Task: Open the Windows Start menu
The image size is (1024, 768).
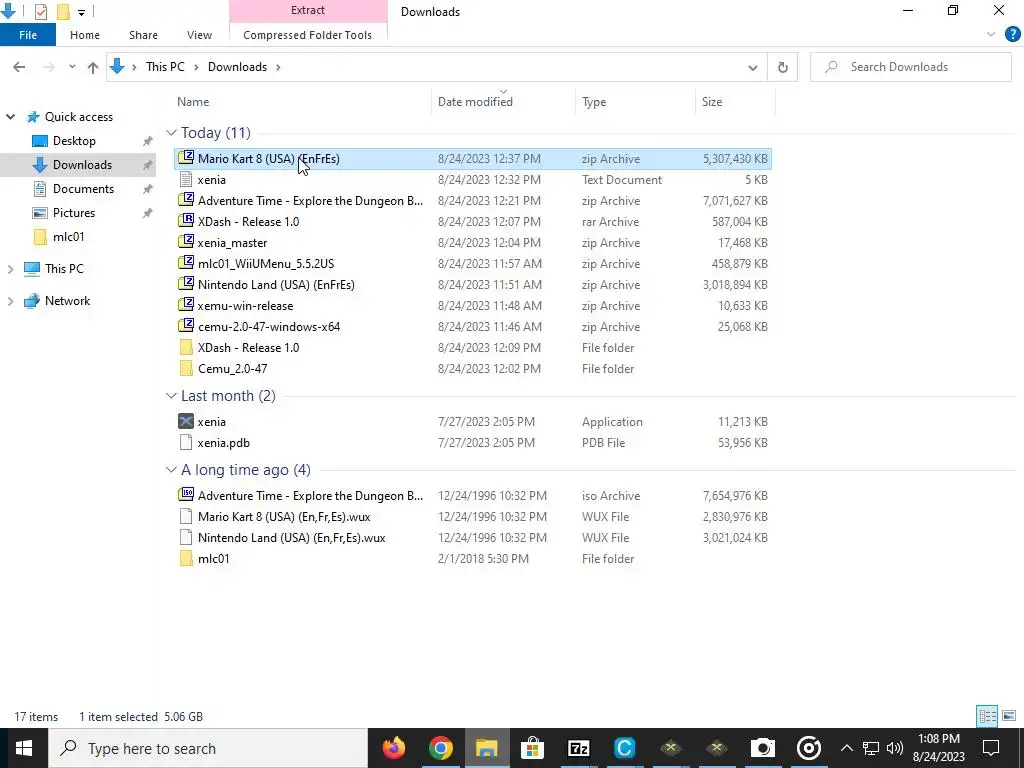Action: point(24,748)
